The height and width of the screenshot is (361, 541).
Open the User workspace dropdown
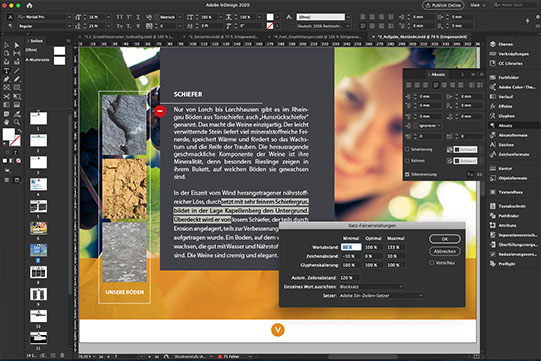pos(478,5)
